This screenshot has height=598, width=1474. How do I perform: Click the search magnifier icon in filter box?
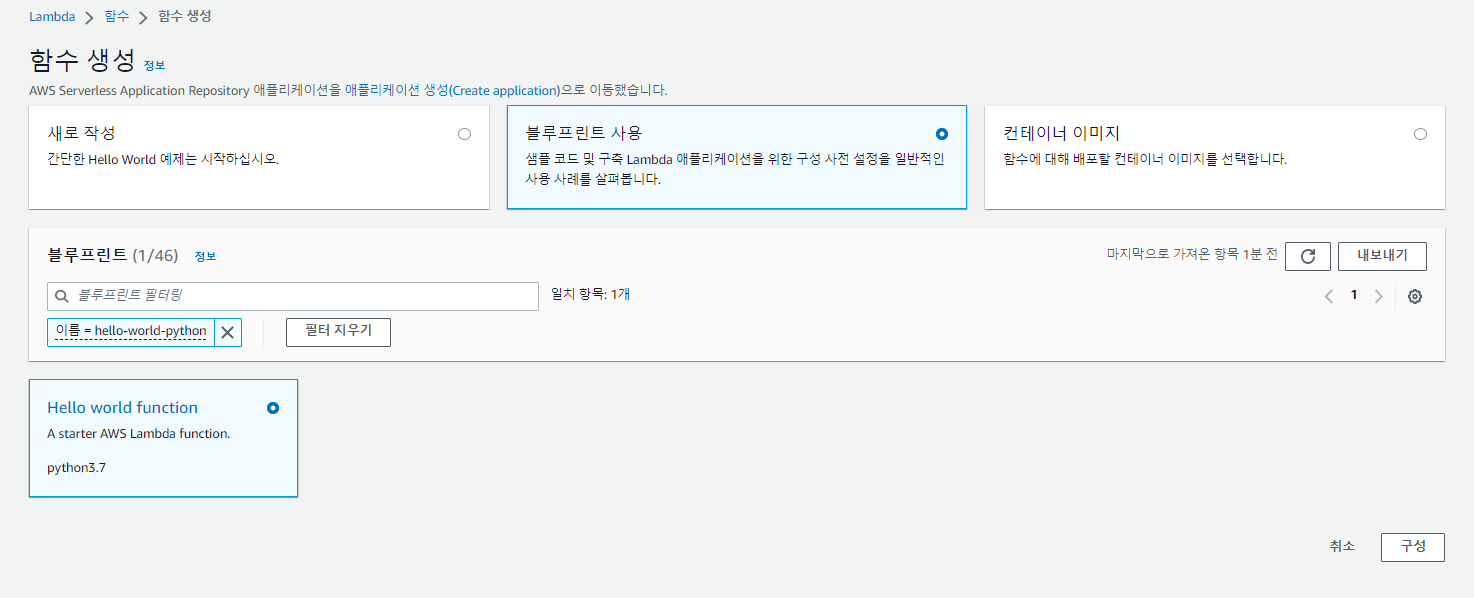[62, 296]
